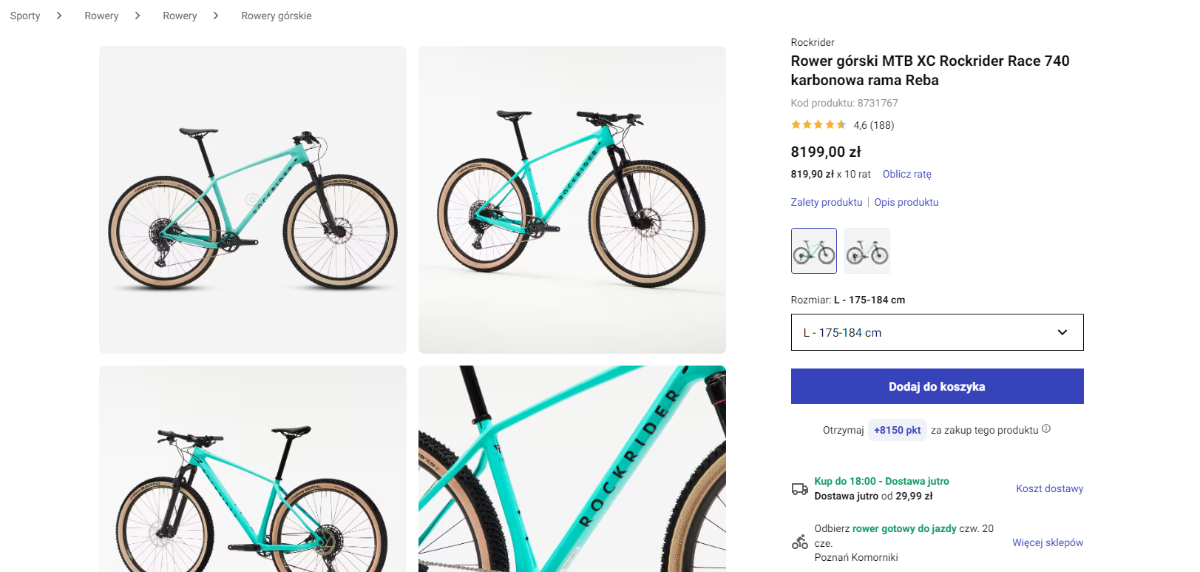Jump to Zalety produktu section

point(826,202)
